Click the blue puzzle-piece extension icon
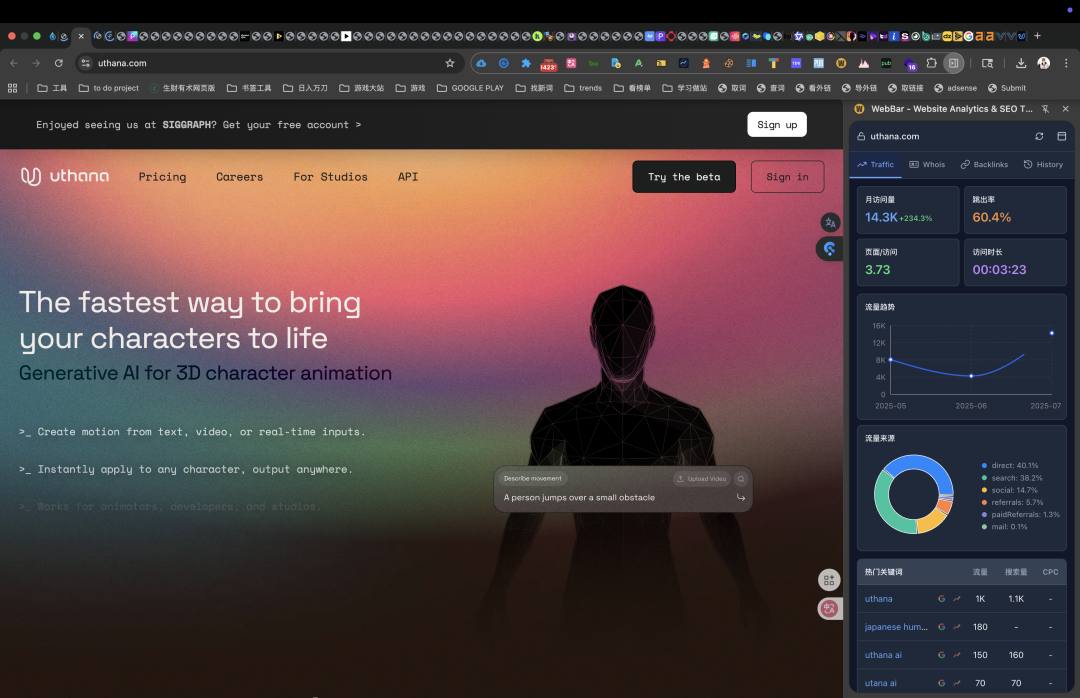Image resolution: width=1080 pixels, height=698 pixels. click(x=526, y=63)
